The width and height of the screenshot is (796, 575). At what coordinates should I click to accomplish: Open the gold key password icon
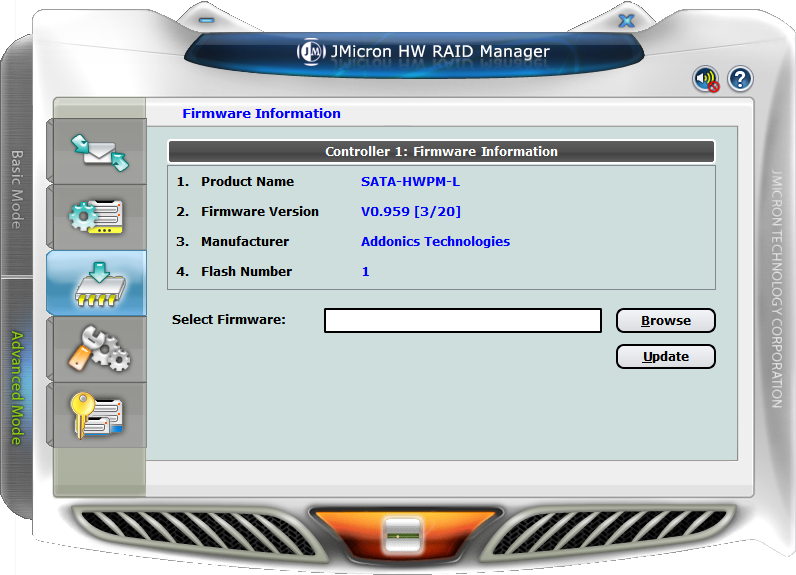pyautogui.click(x=97, y=415)
